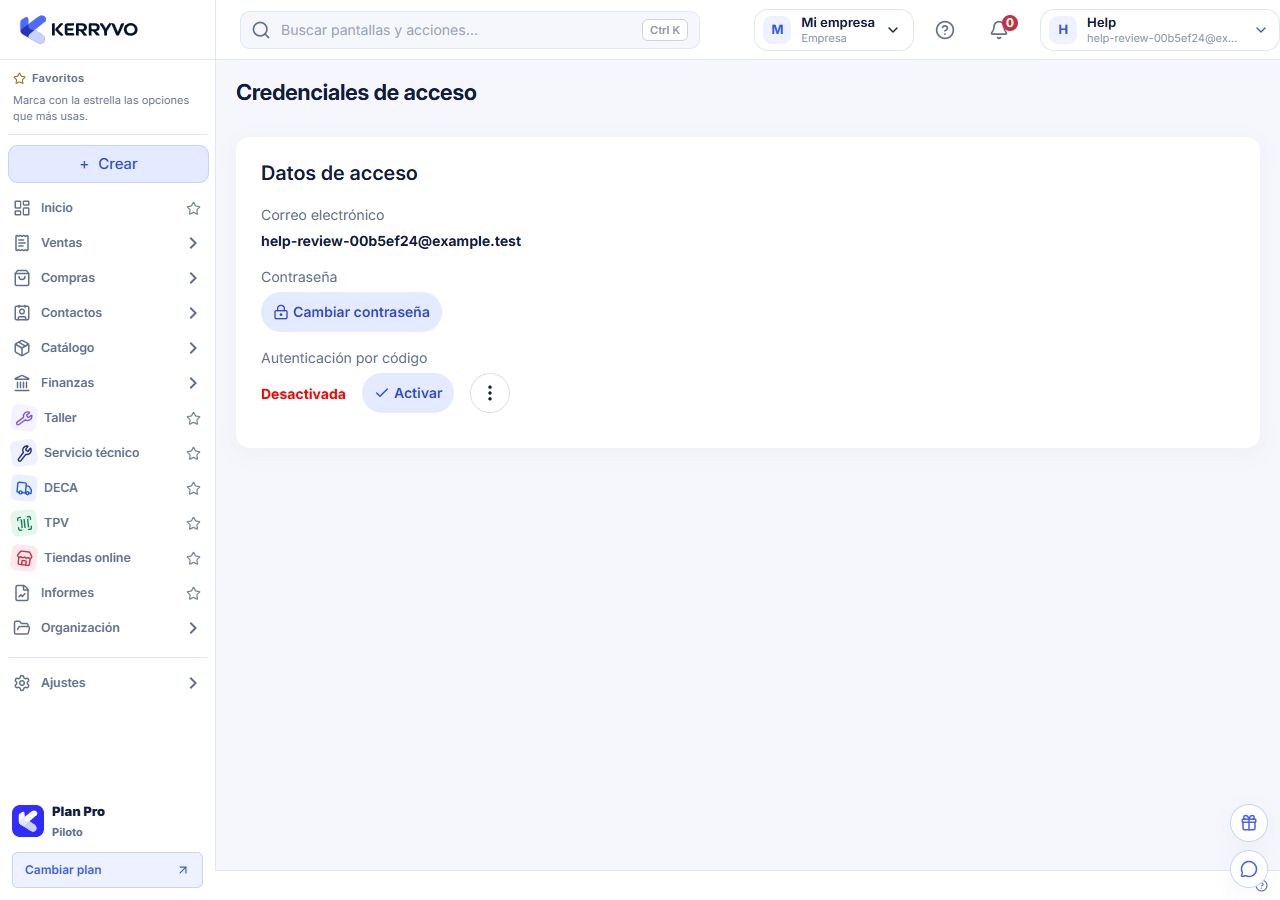Open the gift icon button
The image size is (1280, 900).
[1249, 823]
